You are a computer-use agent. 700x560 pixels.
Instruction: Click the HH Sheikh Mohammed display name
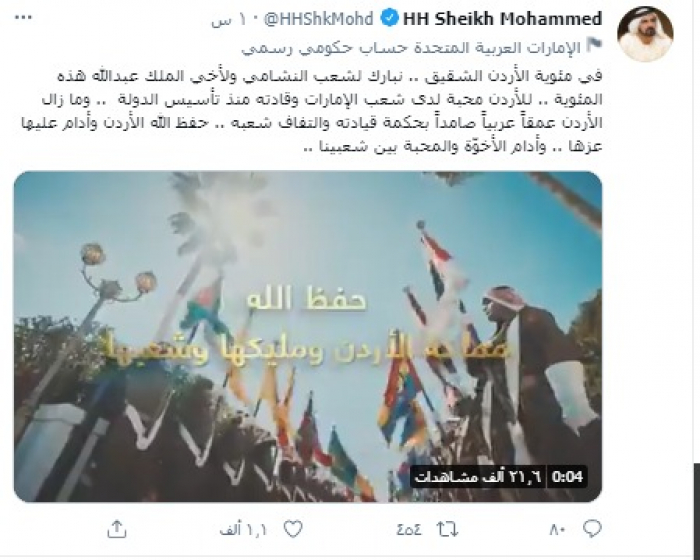(503, 19)
